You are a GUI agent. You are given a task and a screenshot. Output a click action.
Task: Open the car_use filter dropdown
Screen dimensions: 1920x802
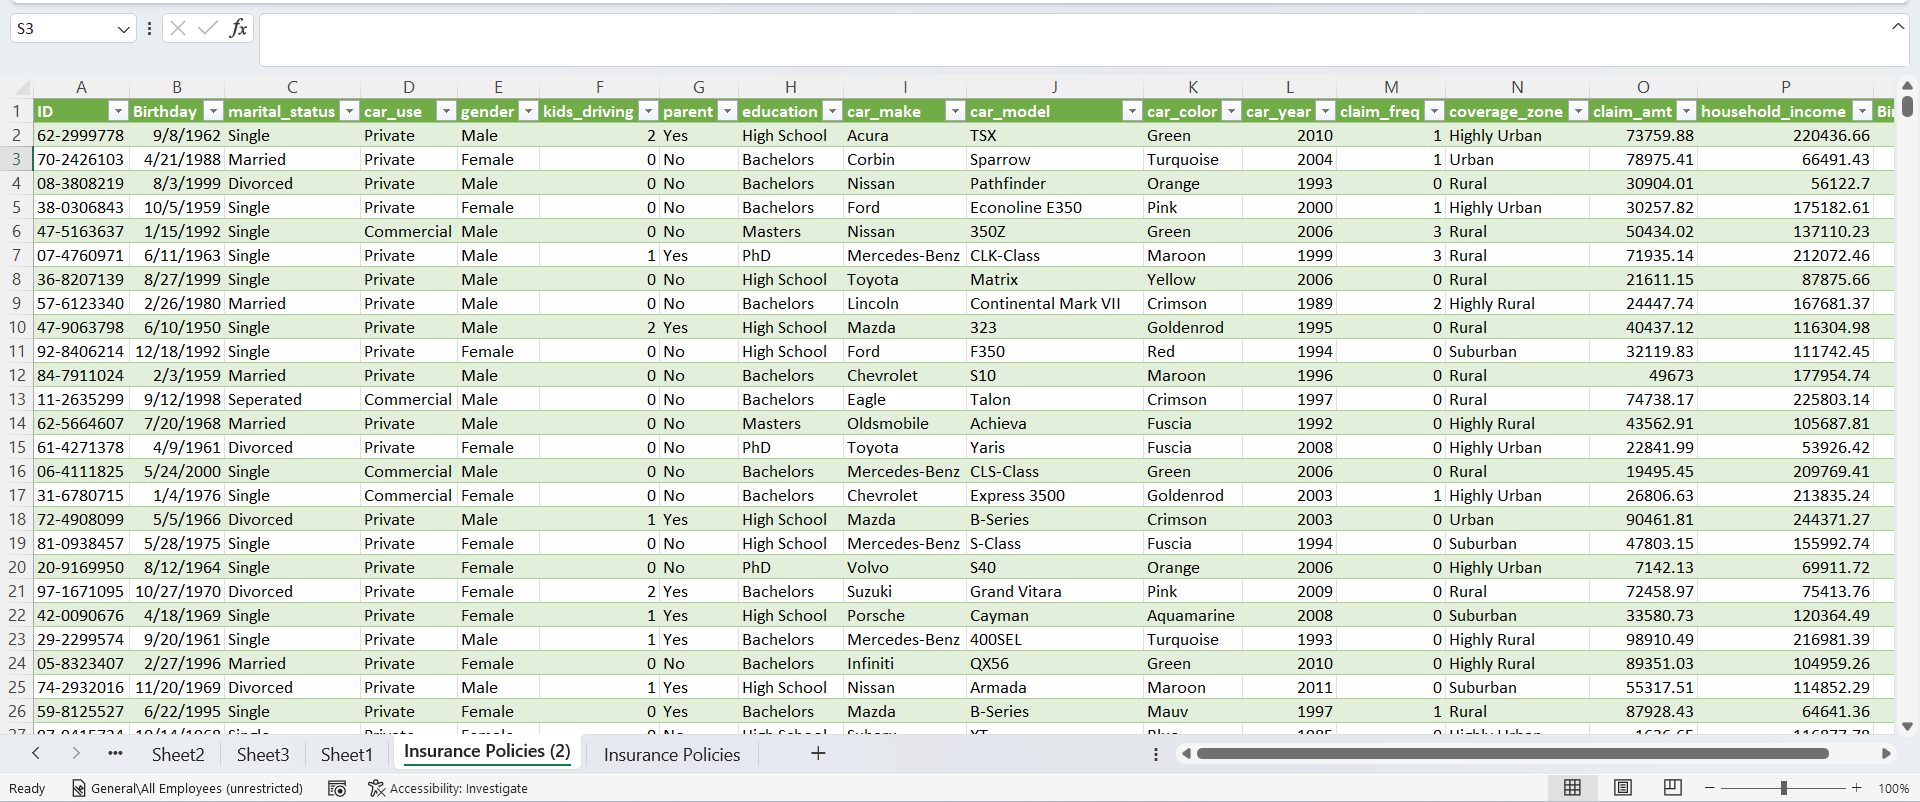coord(446,111)
